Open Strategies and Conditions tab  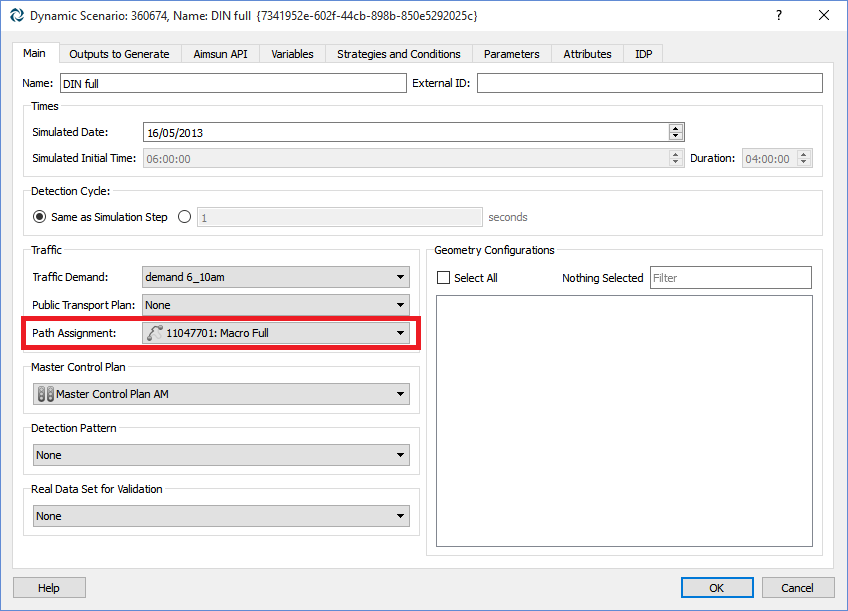point(399,54)
